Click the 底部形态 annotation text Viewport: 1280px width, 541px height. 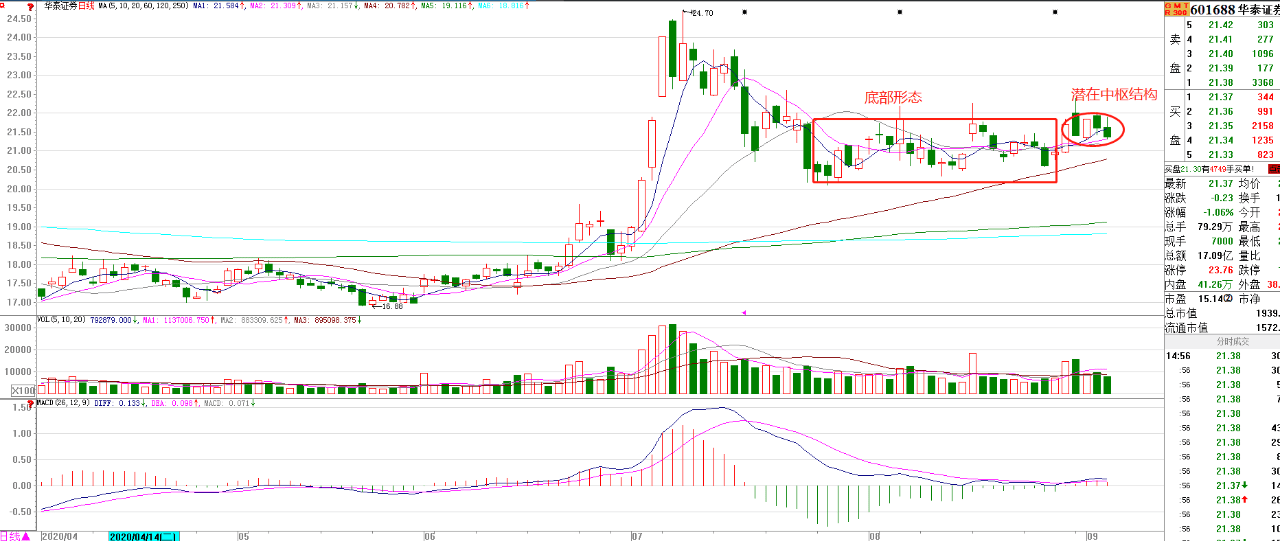[893, 97]
